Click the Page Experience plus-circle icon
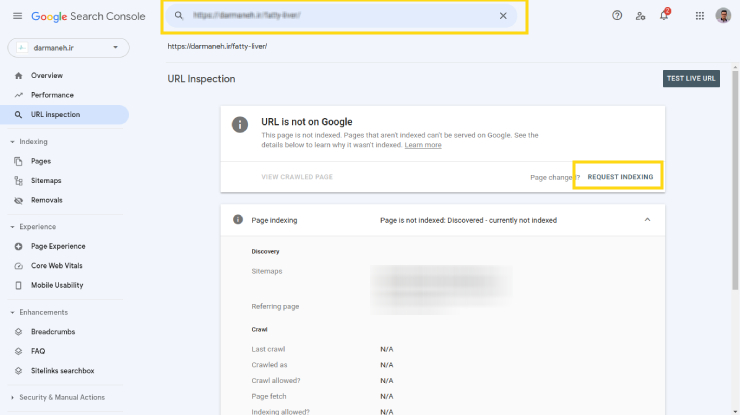The width and height of the screenshot is (740, 415). (18, 246)
